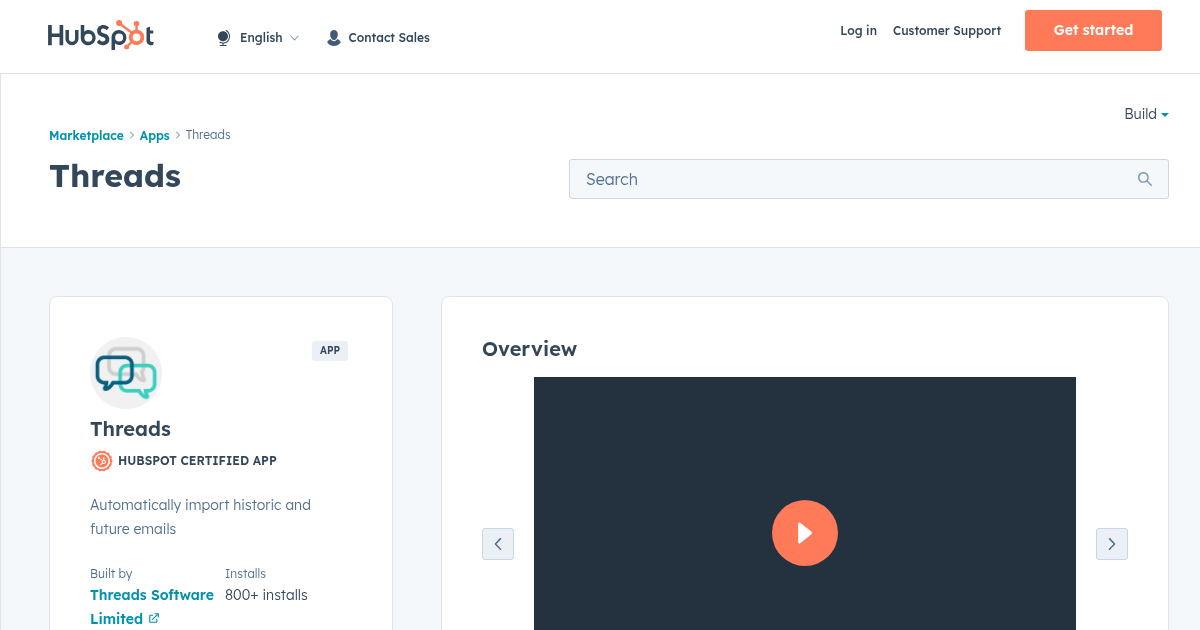Image resolution: width=1200 pixels, height=630 pixels.
Task: Click the HubSpot certified badge icon
Action: point(102,461)
